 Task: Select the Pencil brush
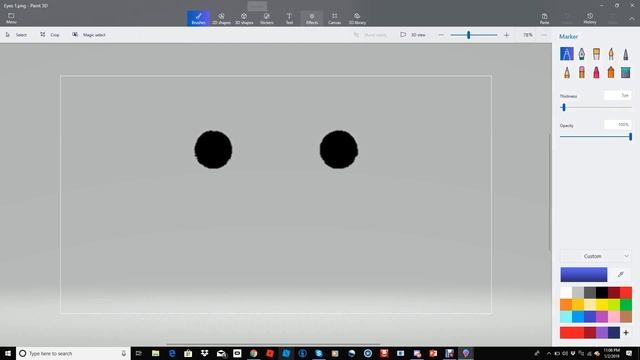point(567,73)
